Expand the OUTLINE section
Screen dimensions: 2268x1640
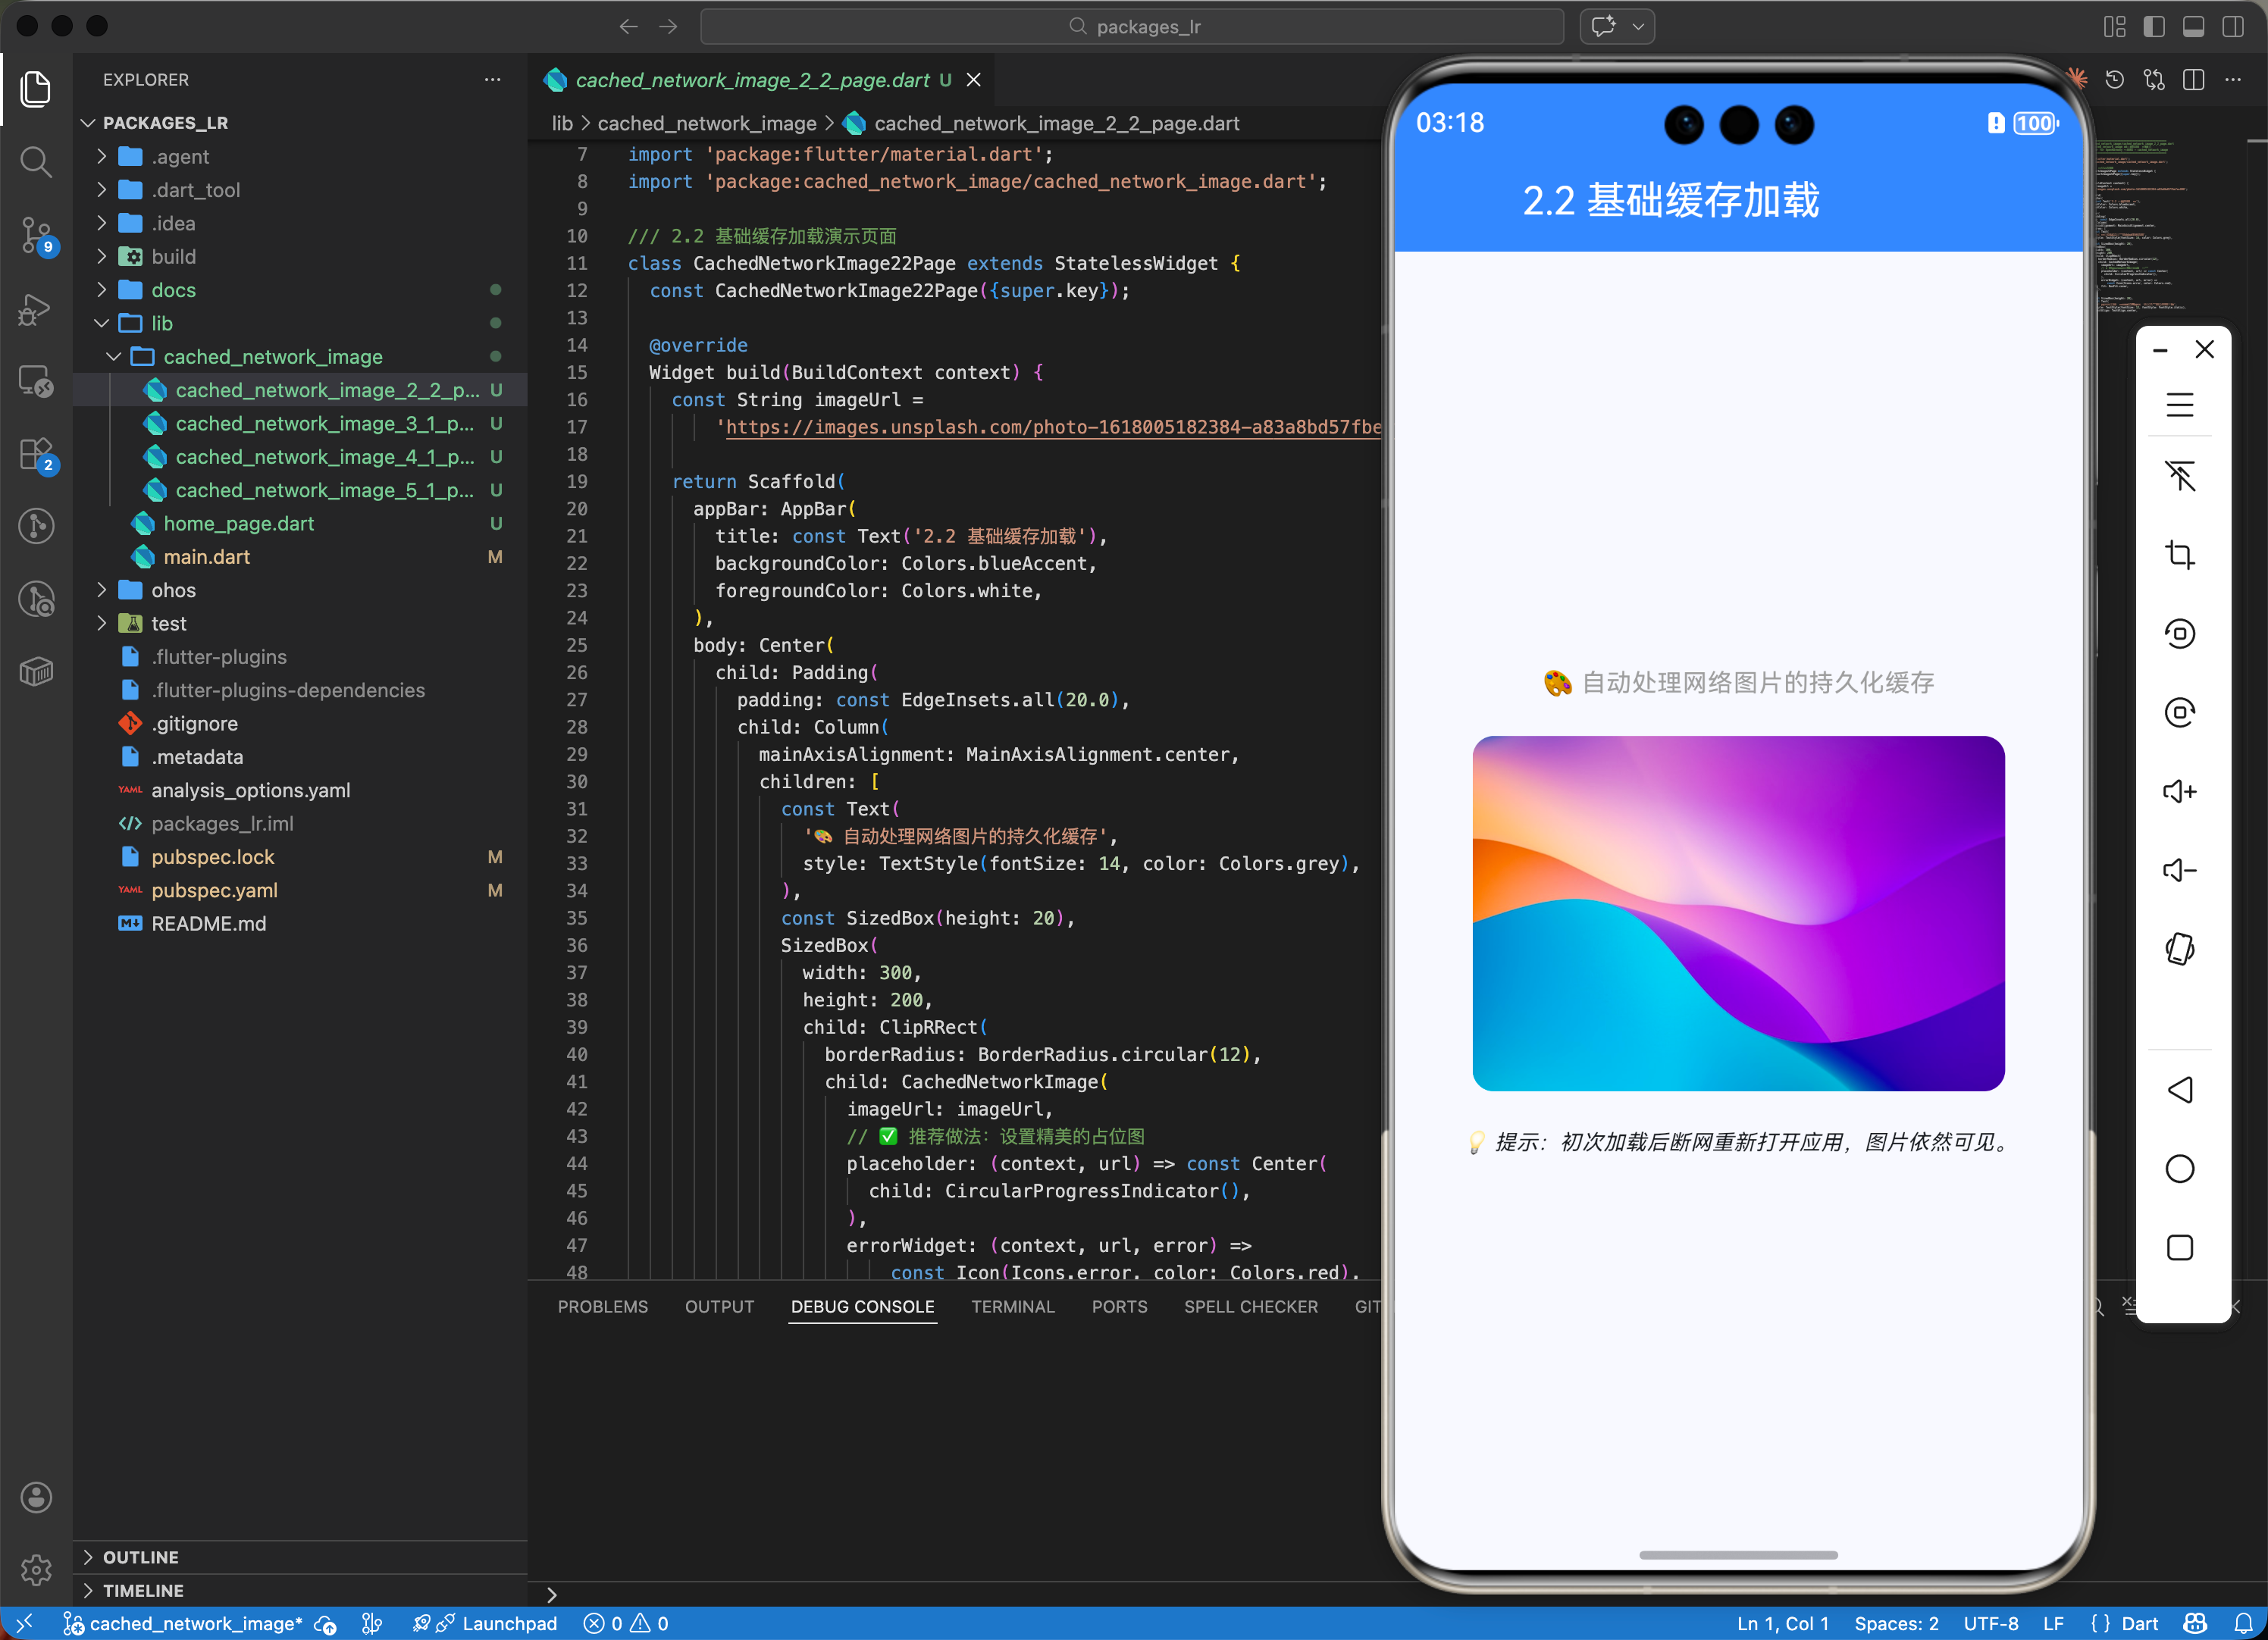tap(140, 1557)
